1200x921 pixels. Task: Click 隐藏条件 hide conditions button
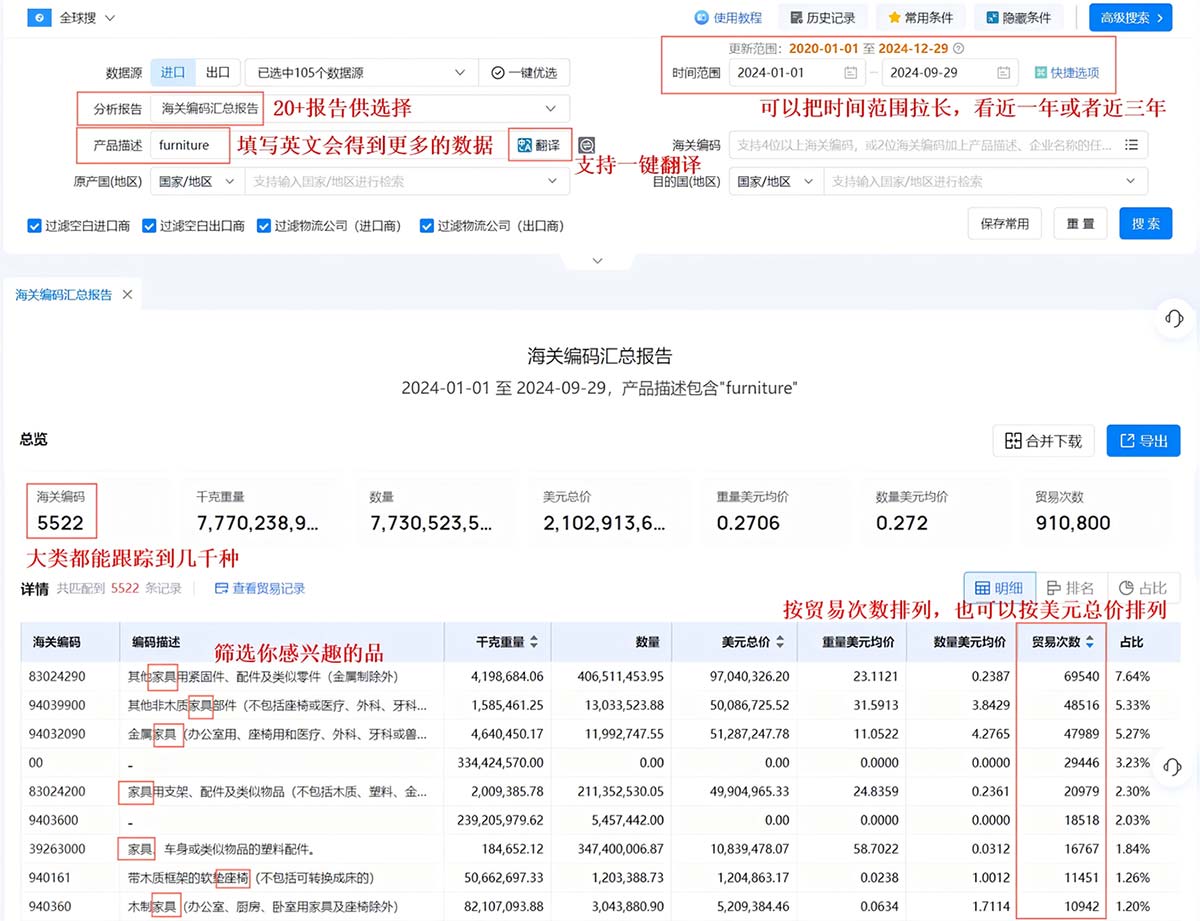click(1019, 18)
